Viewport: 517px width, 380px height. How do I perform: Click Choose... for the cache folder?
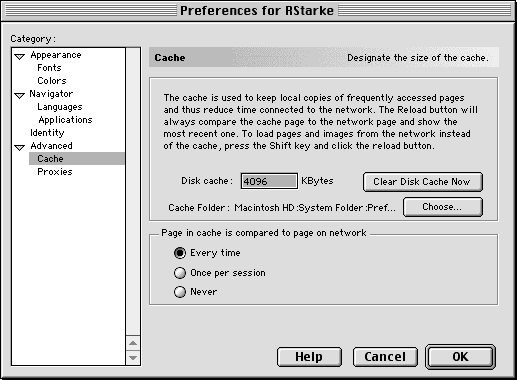443,207
